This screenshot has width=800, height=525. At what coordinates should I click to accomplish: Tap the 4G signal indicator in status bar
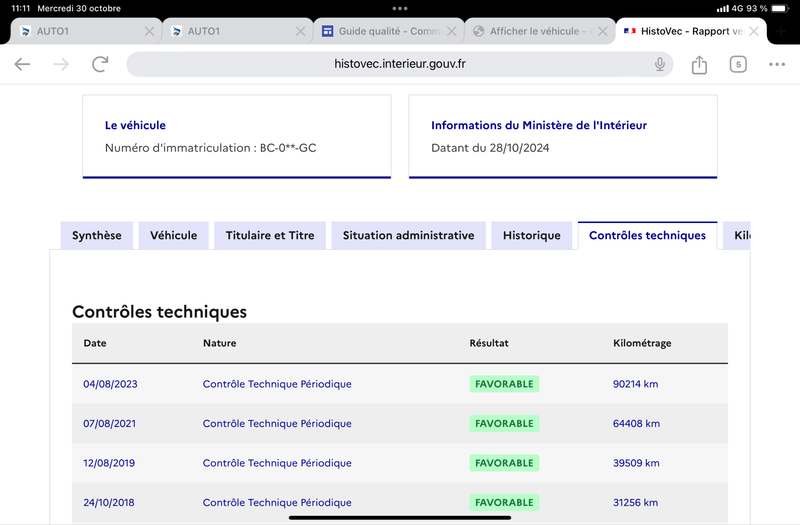(730, 9)
